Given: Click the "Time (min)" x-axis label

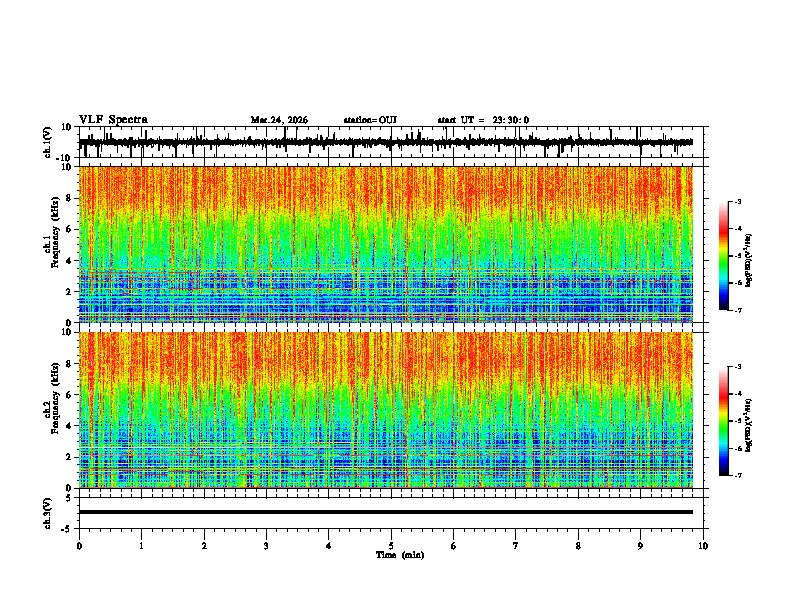Looking at the screenshot, I should click(x=400, y=555).
